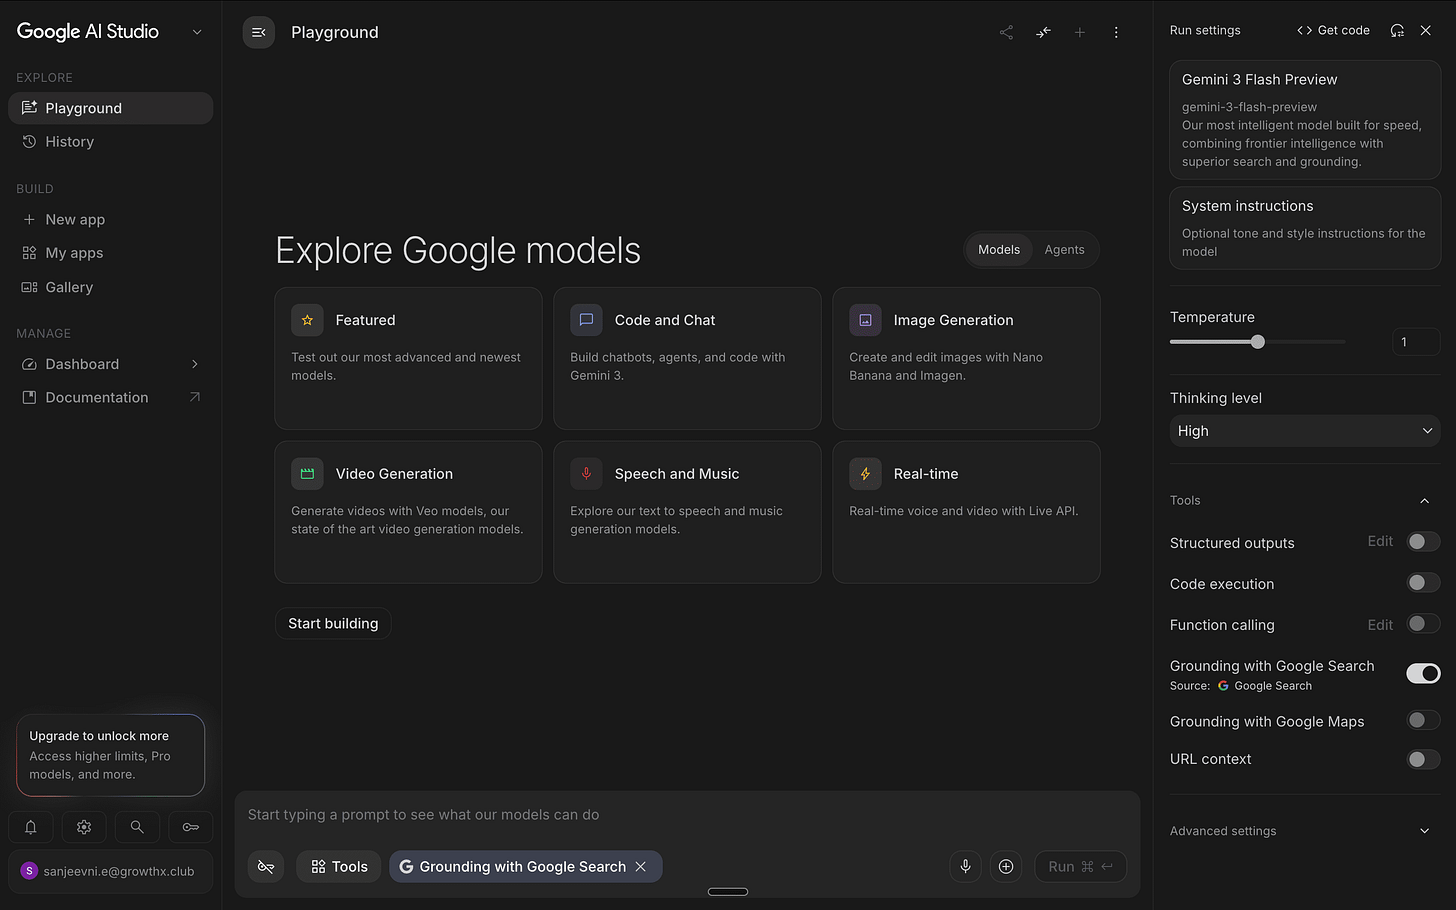Open System instructions

point(1305,228)
